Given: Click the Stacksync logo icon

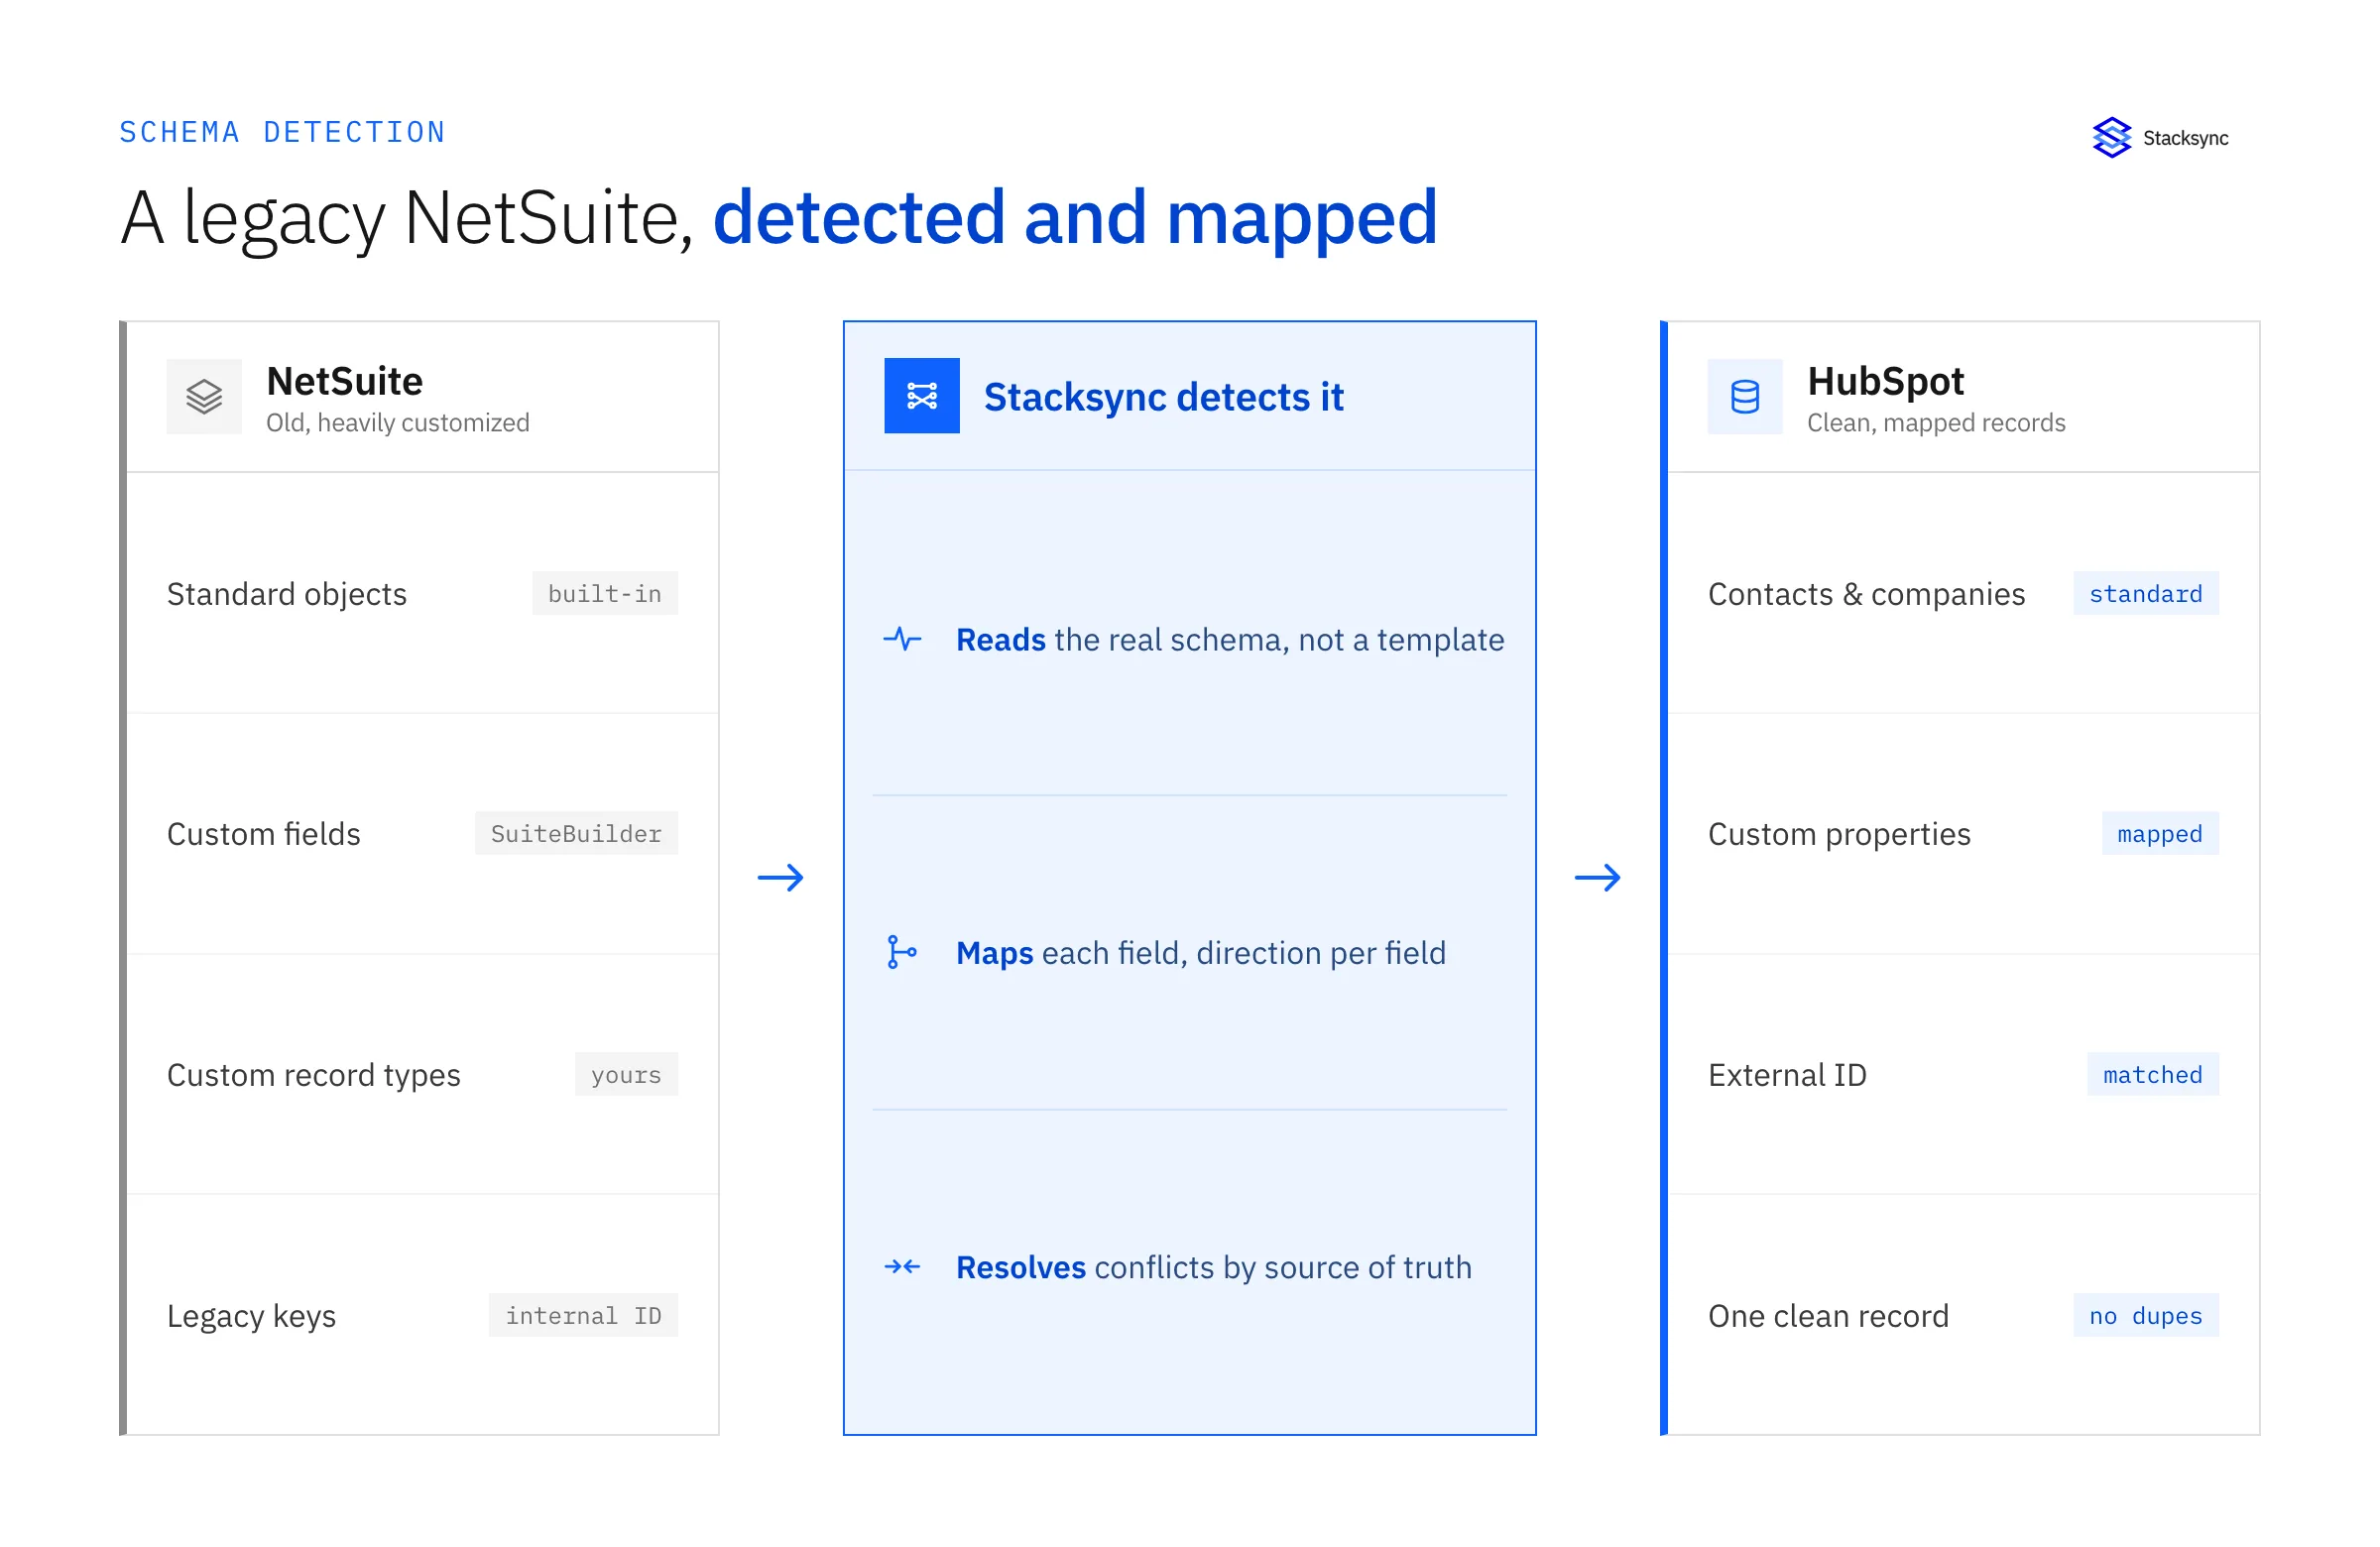Looking at the screenshot, I should point(2111,137).
